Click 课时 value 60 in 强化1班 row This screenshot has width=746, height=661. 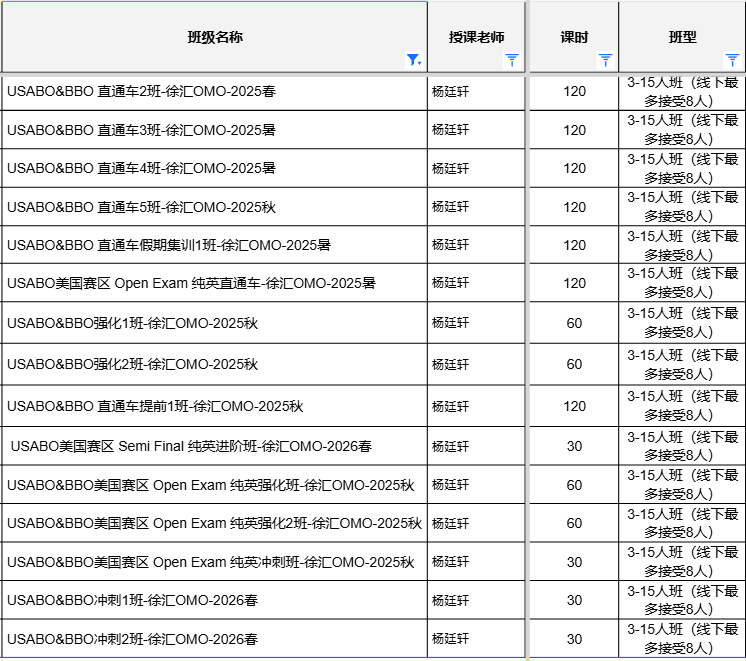coord(574,323)
